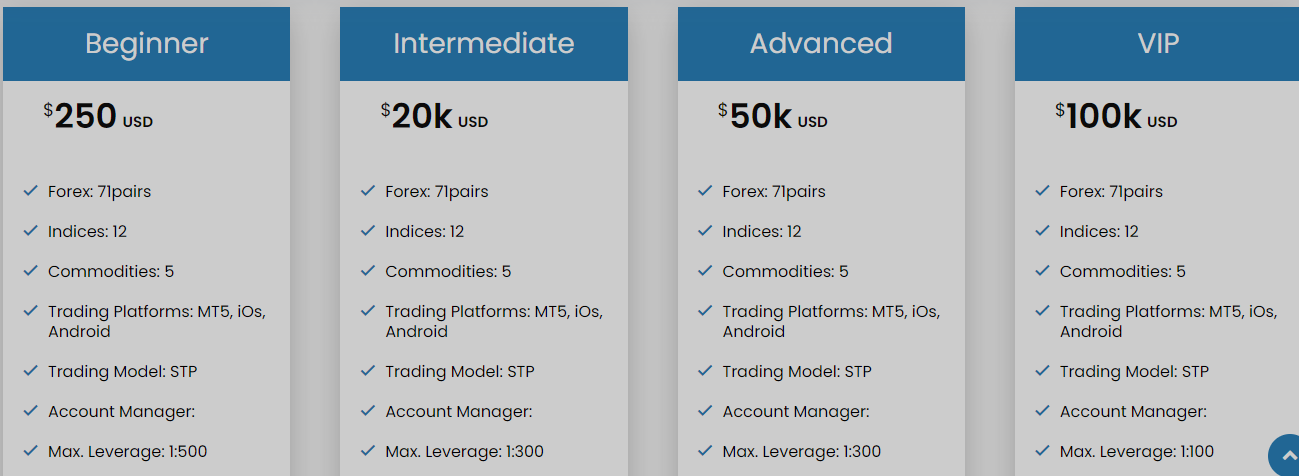Select the Intermediate plan header

pyautogui.click(x=484, y=44)
